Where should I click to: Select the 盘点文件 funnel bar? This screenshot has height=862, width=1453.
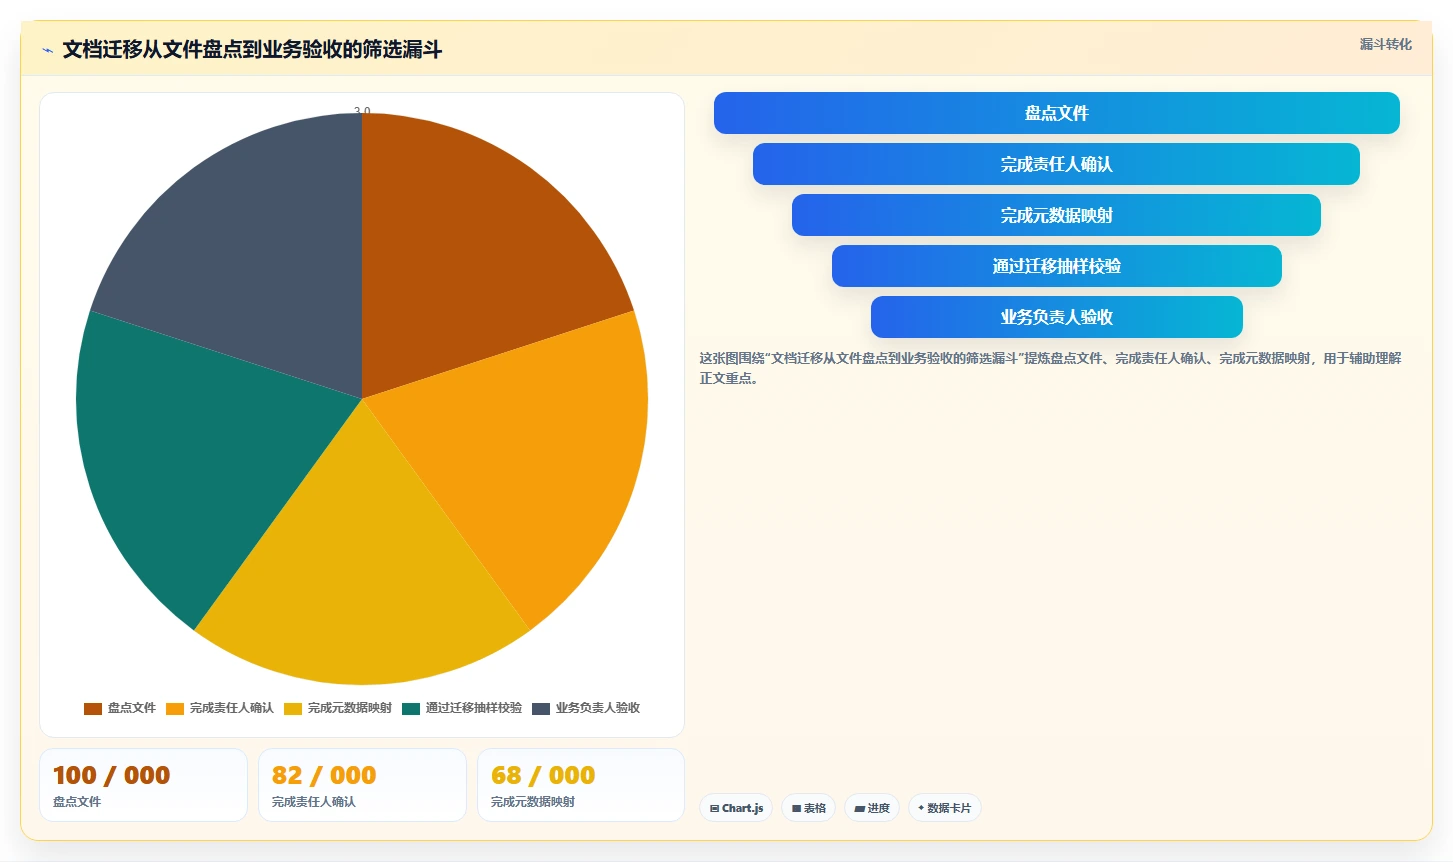point(1056,113)
